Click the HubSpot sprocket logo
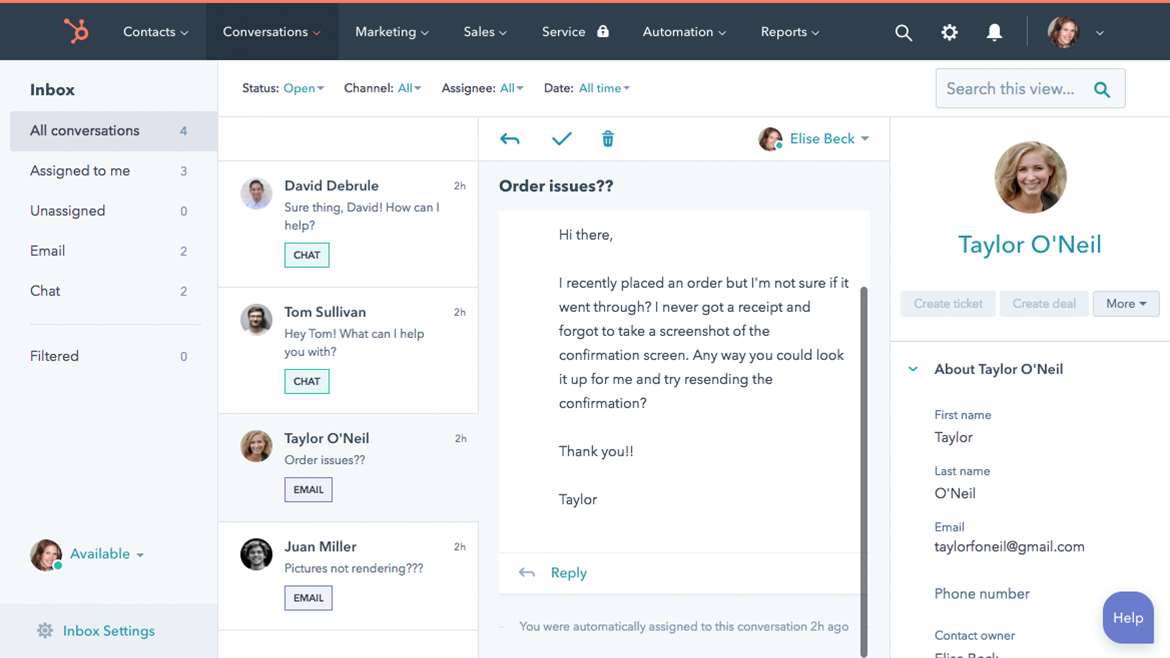This screenshot has height=658, width=1170. click(x=76, y=31)
